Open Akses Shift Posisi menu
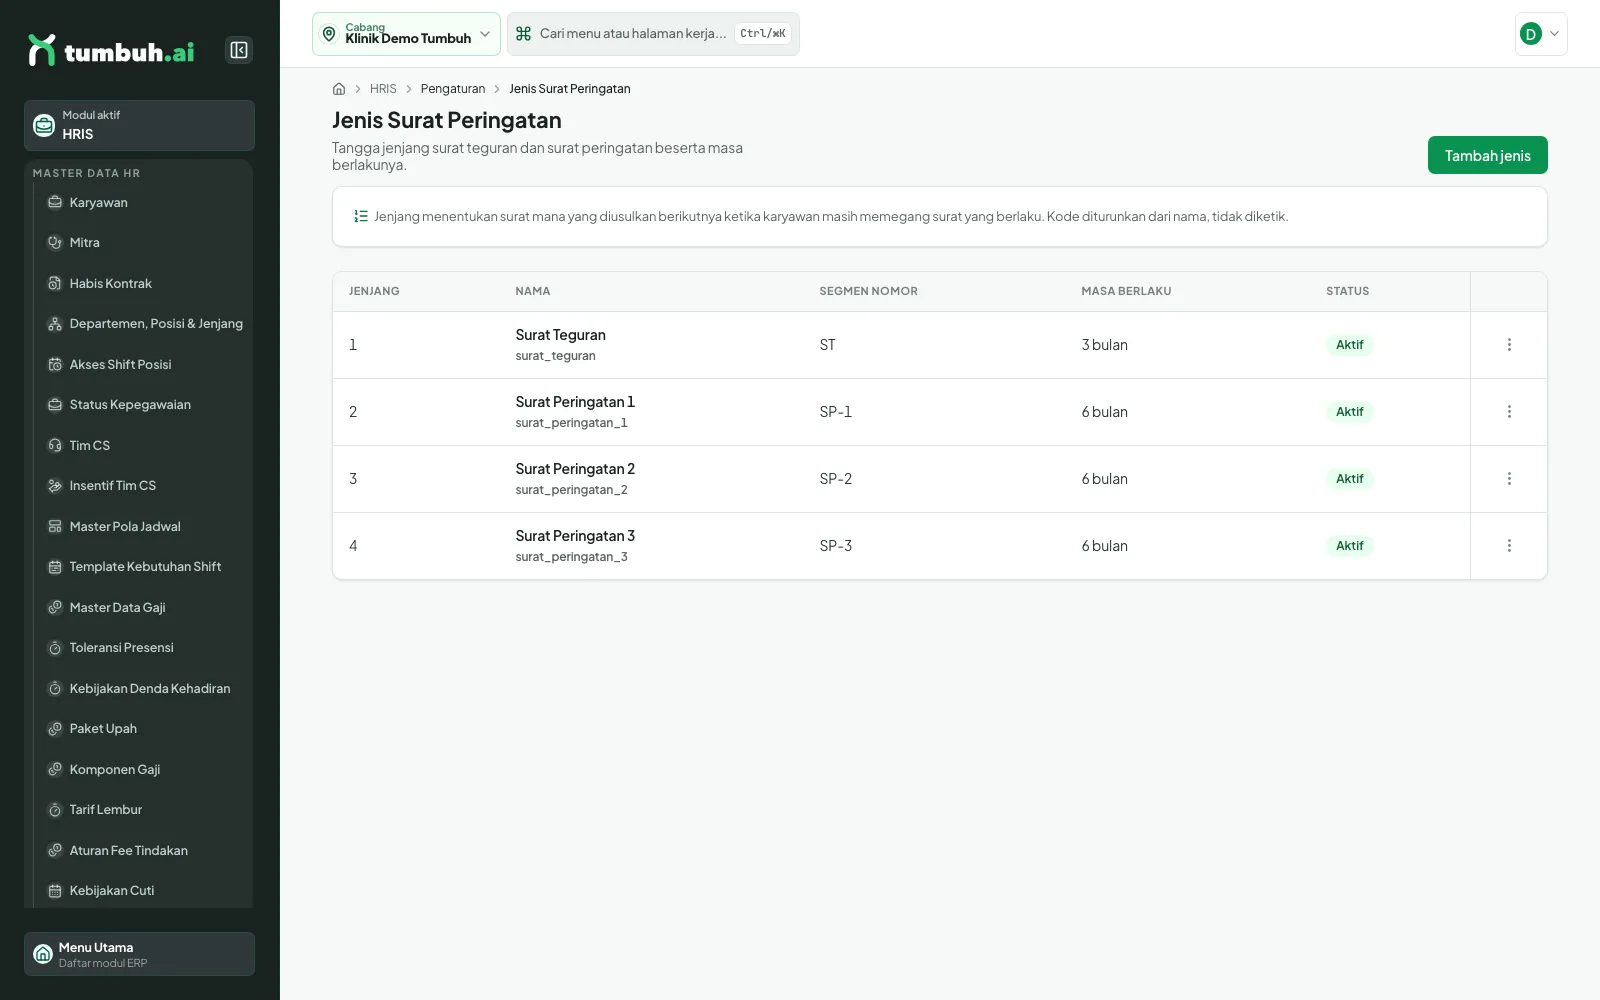Image resolution: width=1600 pixels, height=1000 pixels. click(145, 364)
